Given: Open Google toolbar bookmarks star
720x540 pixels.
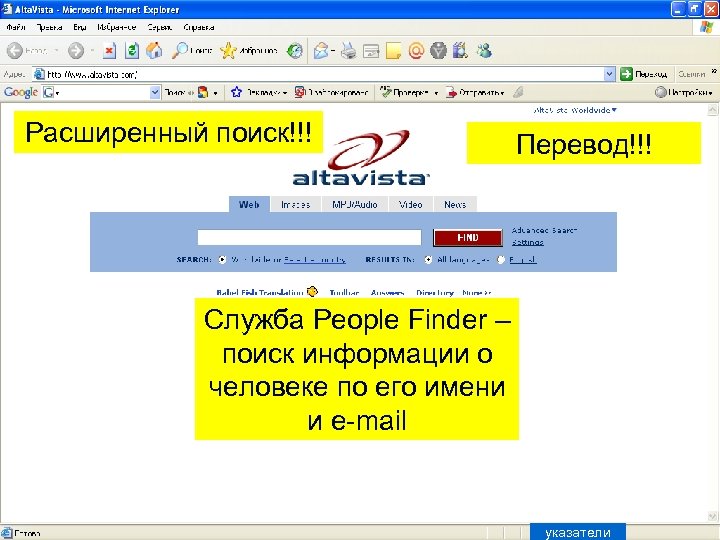Looking at the screenshot, I should pos(236,92).
